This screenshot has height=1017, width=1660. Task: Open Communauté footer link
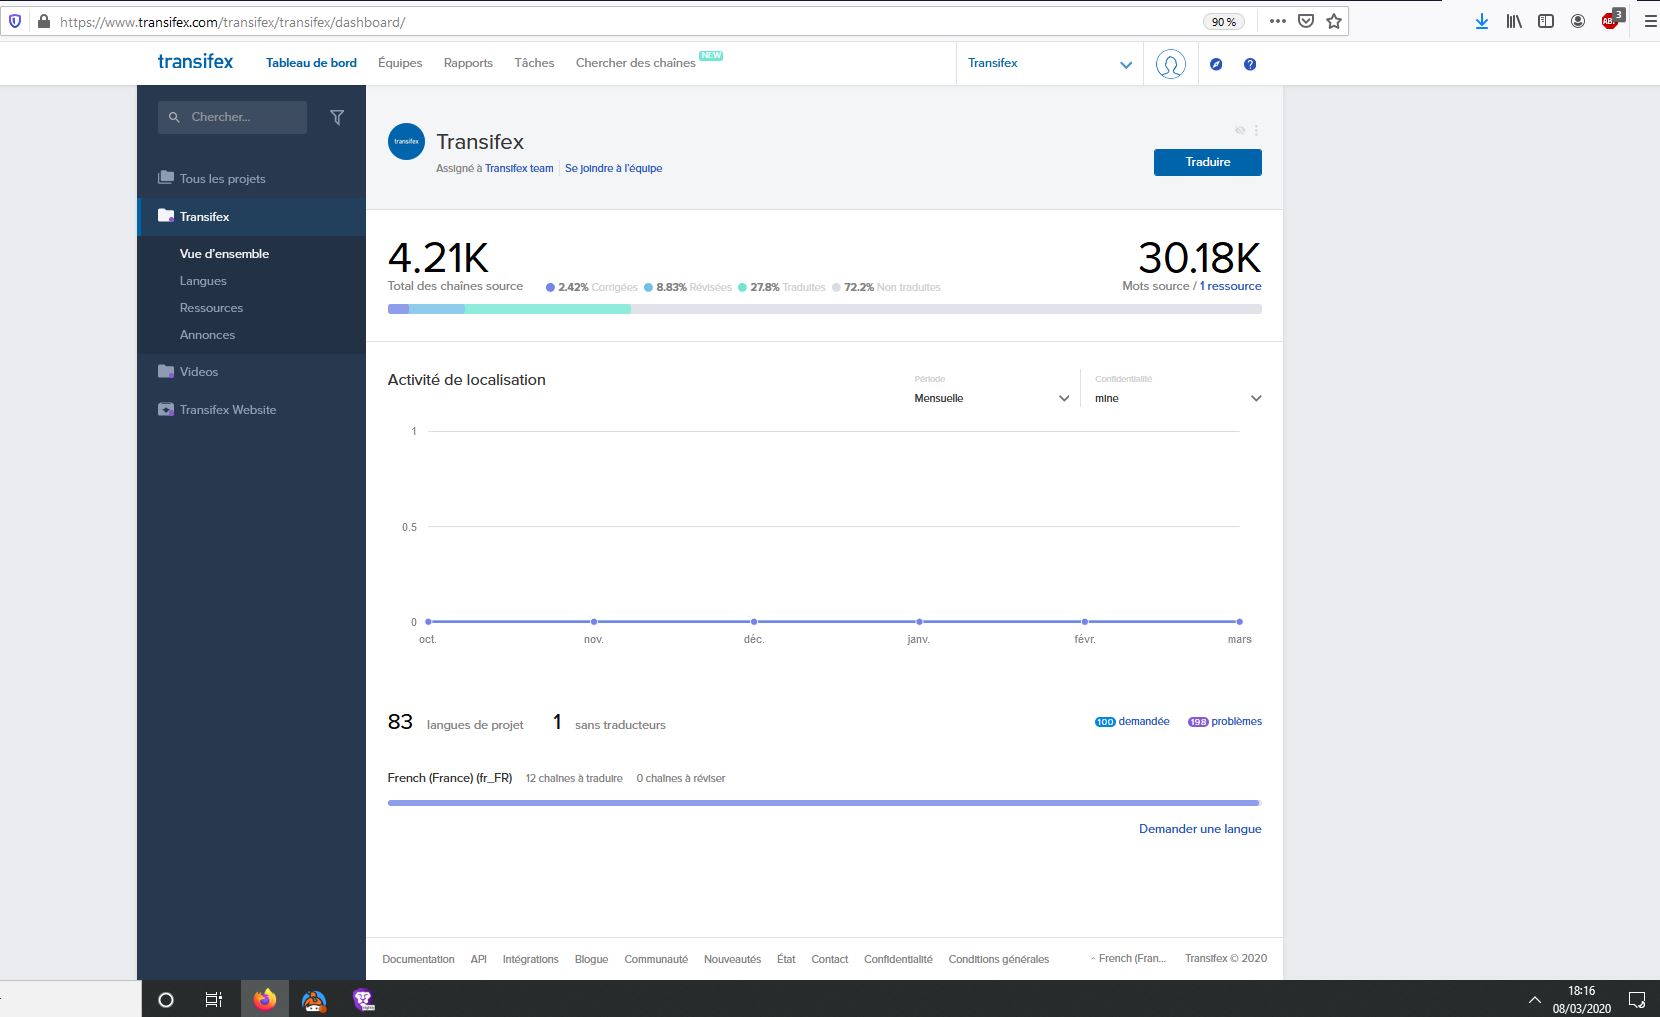(656, 959)
